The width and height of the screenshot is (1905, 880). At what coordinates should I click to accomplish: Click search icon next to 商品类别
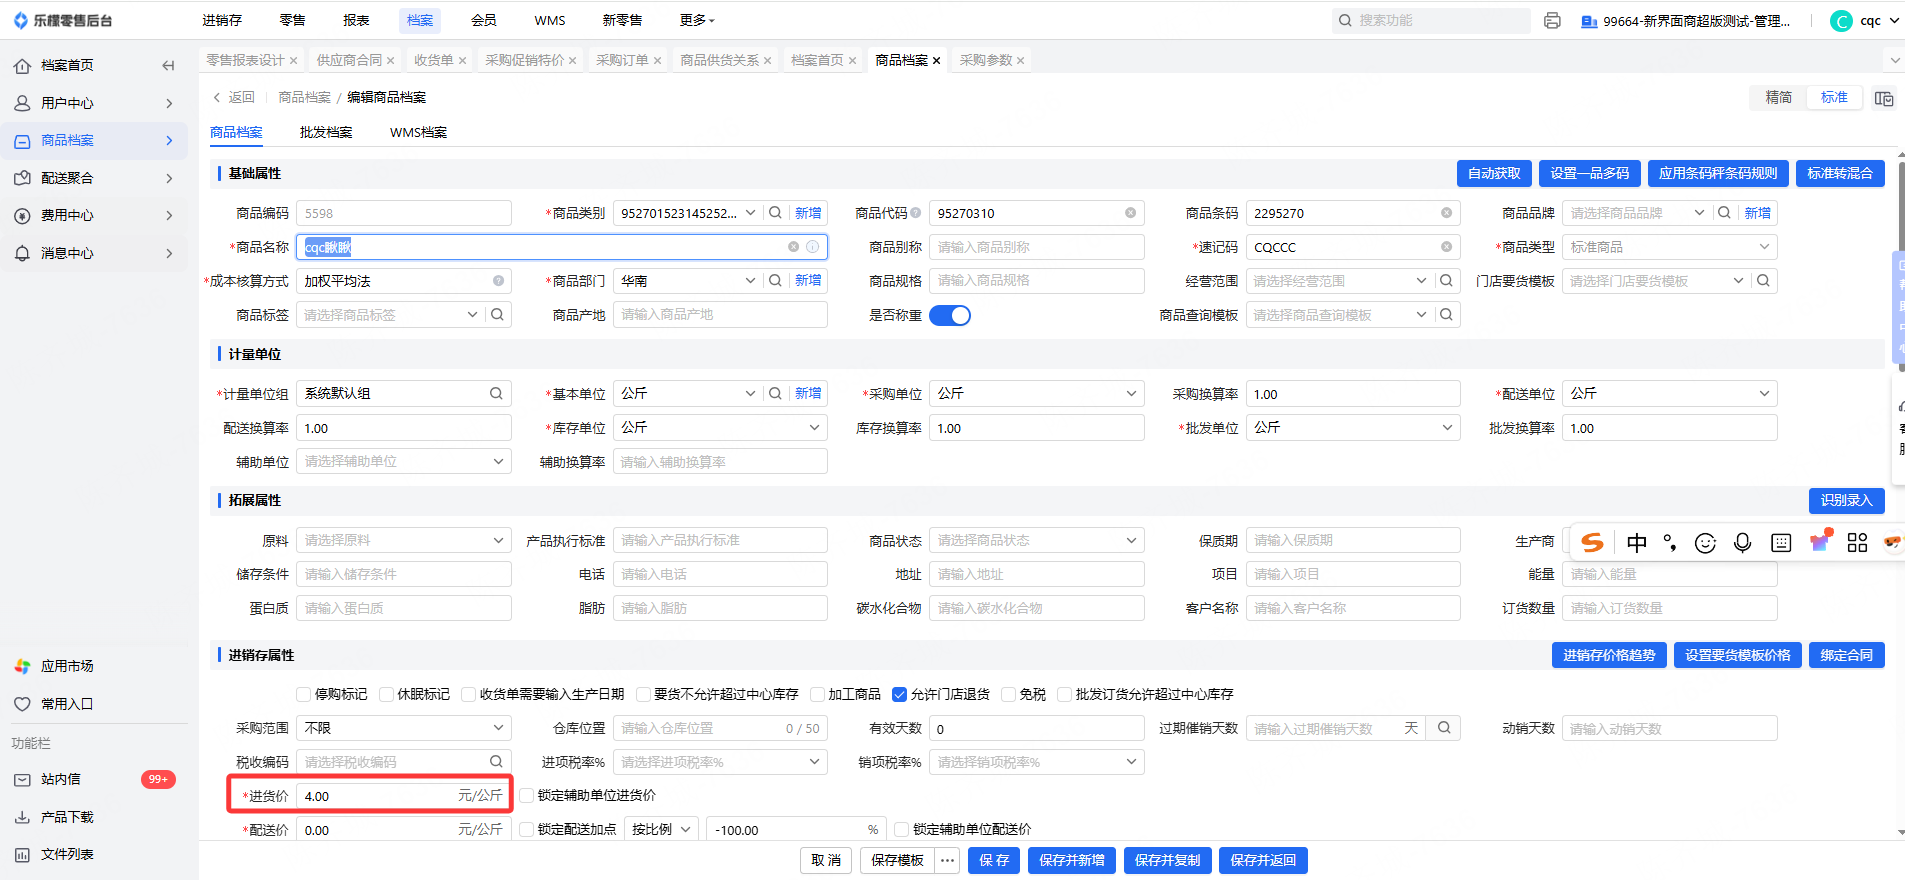[775, 213]
